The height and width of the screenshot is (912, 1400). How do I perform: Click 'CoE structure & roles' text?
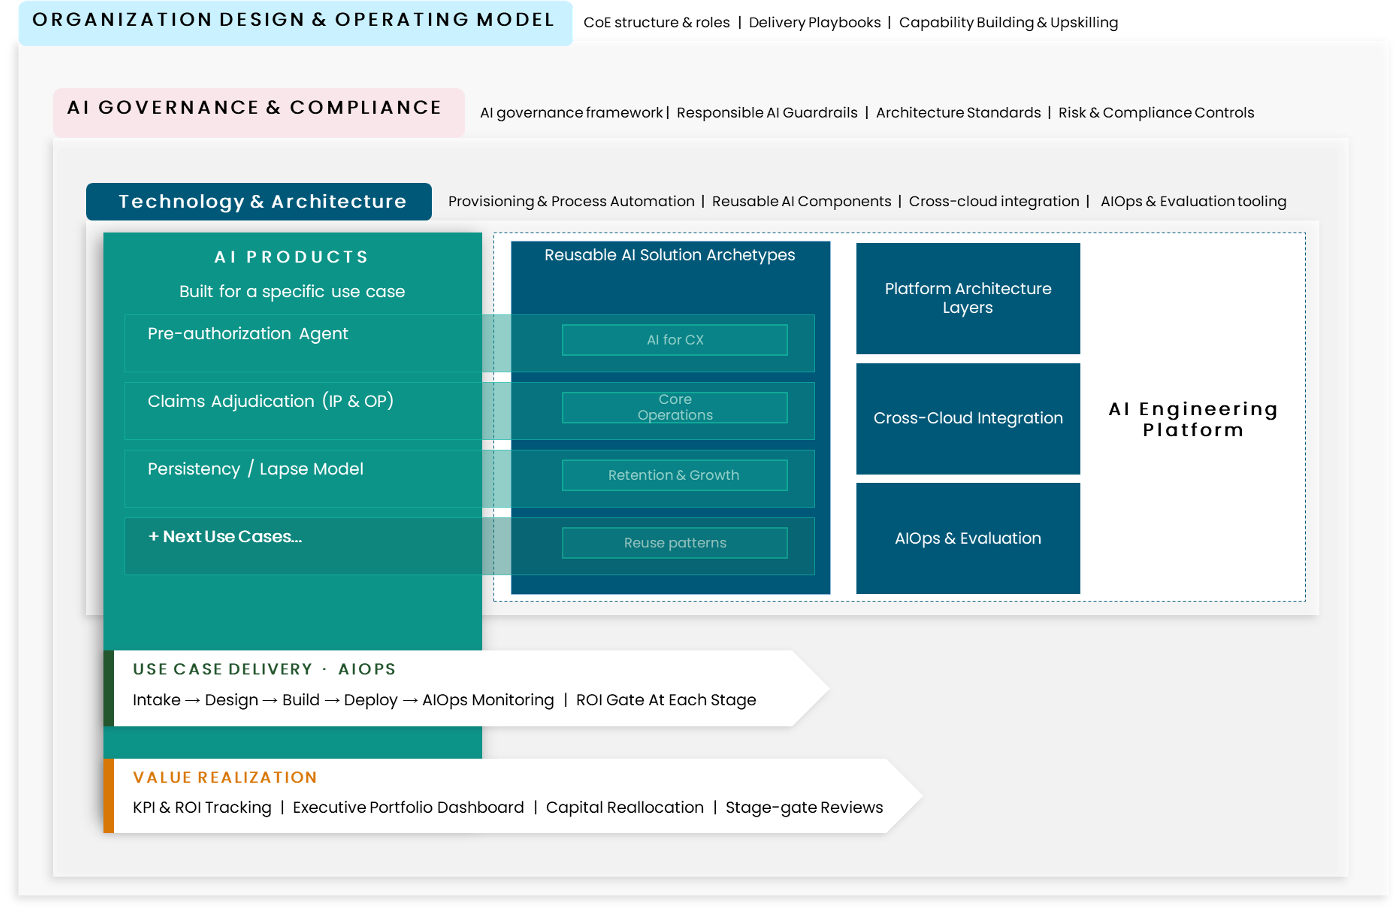click(657, 23)
